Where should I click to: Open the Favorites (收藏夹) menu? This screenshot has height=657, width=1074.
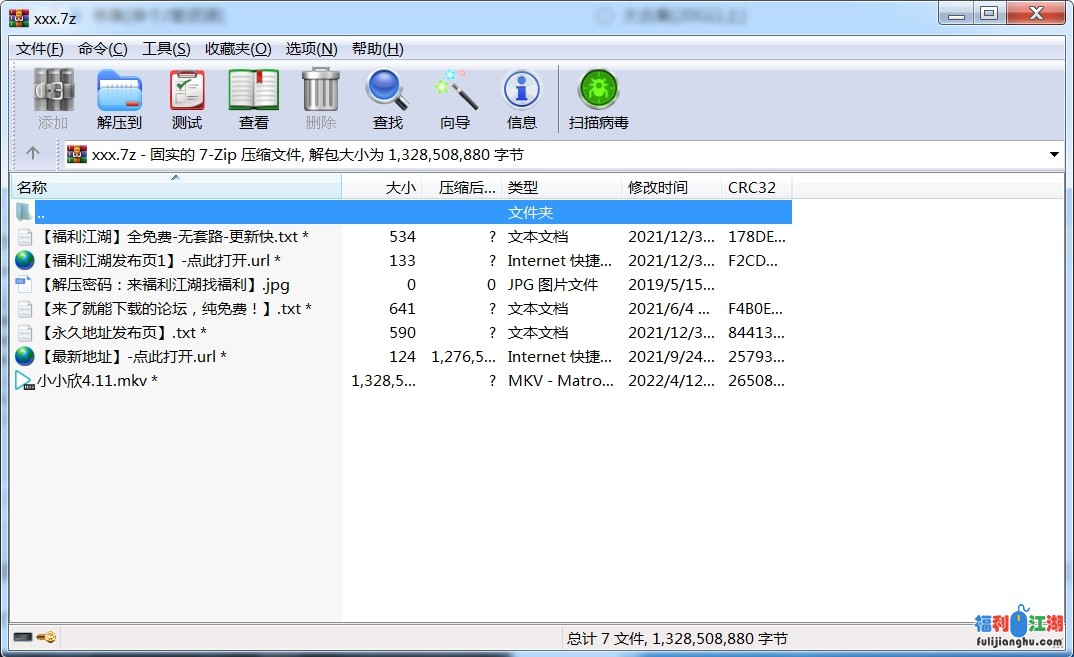[238, 49]
